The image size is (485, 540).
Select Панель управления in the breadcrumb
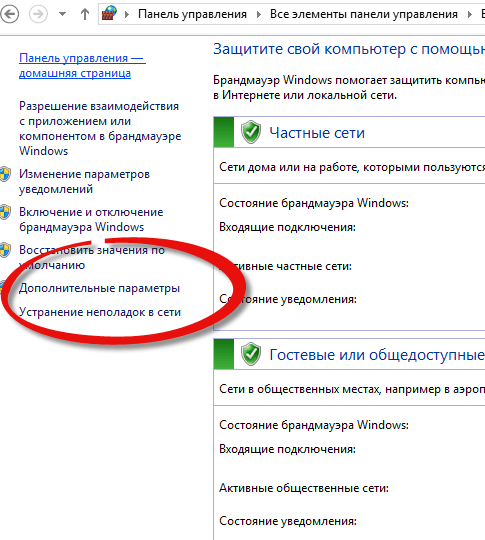(192, 14)
